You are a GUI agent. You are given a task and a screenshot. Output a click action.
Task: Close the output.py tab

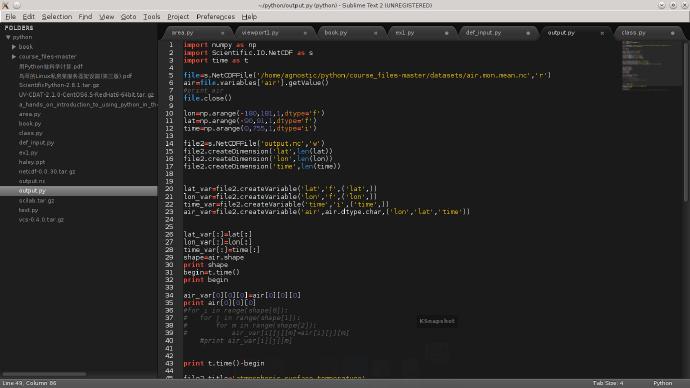point(602,33)
